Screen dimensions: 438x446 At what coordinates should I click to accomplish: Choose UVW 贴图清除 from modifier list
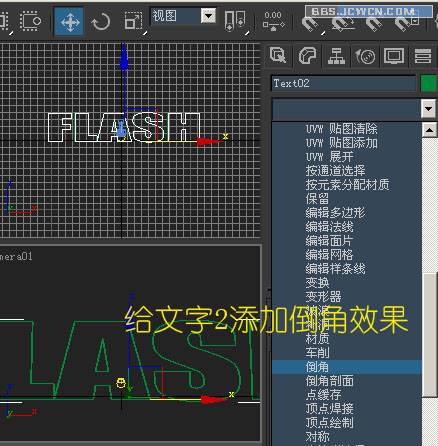point(342,129)
